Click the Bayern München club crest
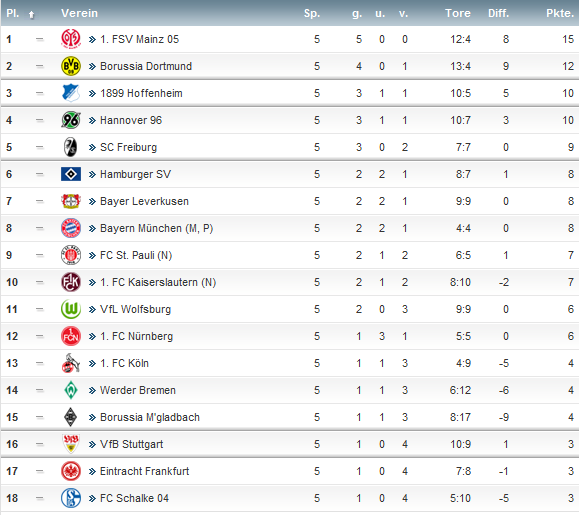This screenshot has height=515, width=579. click(x=71, y=228)
